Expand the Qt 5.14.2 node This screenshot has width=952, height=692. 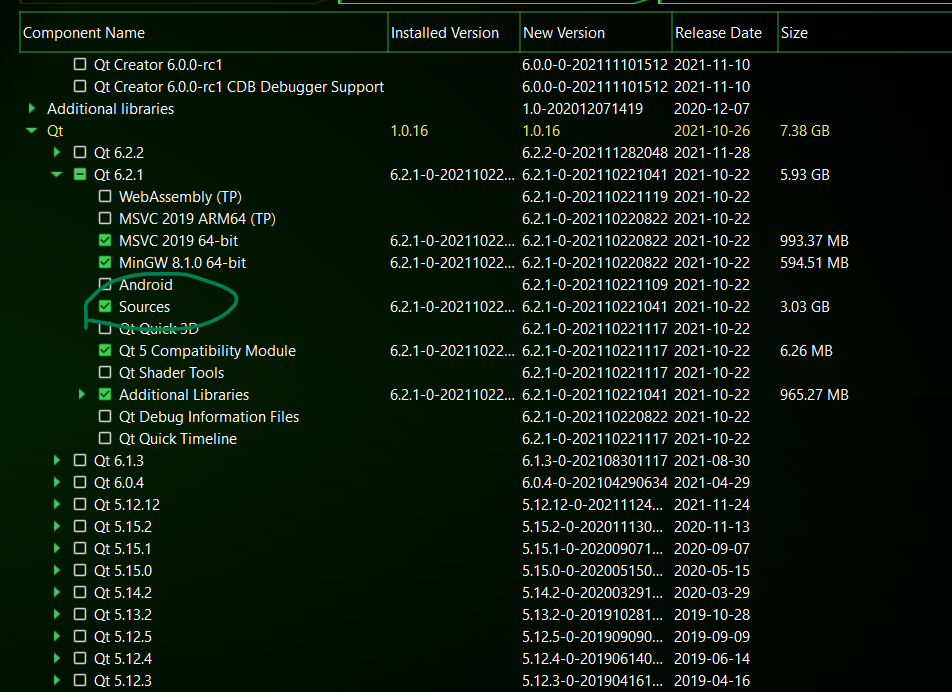pos(57,592)
